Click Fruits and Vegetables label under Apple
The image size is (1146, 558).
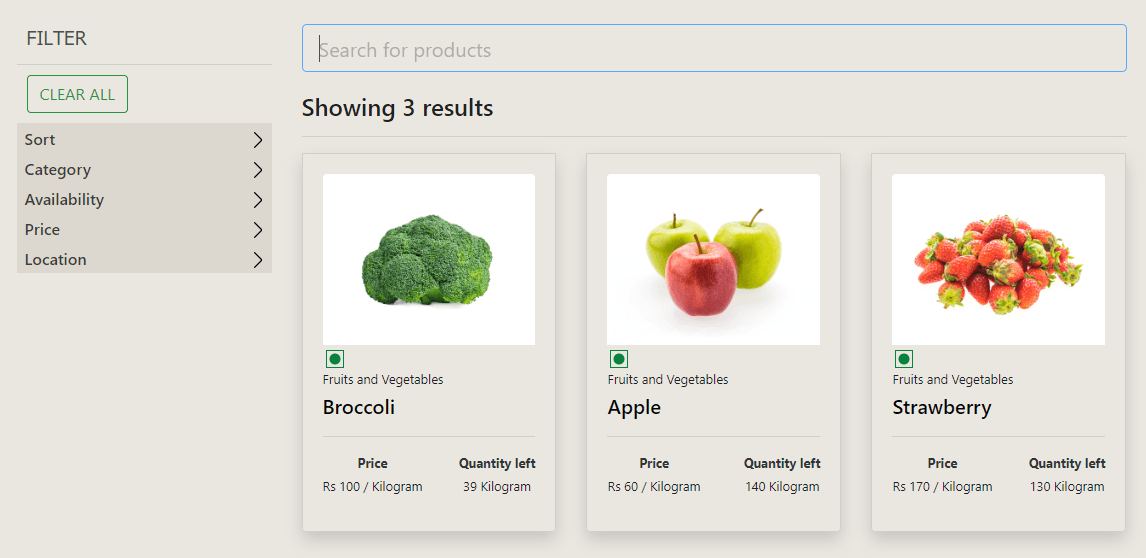668,380
